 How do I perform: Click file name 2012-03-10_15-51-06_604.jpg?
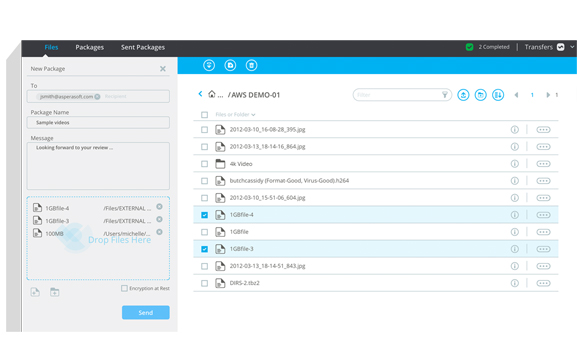pos(267,198)
